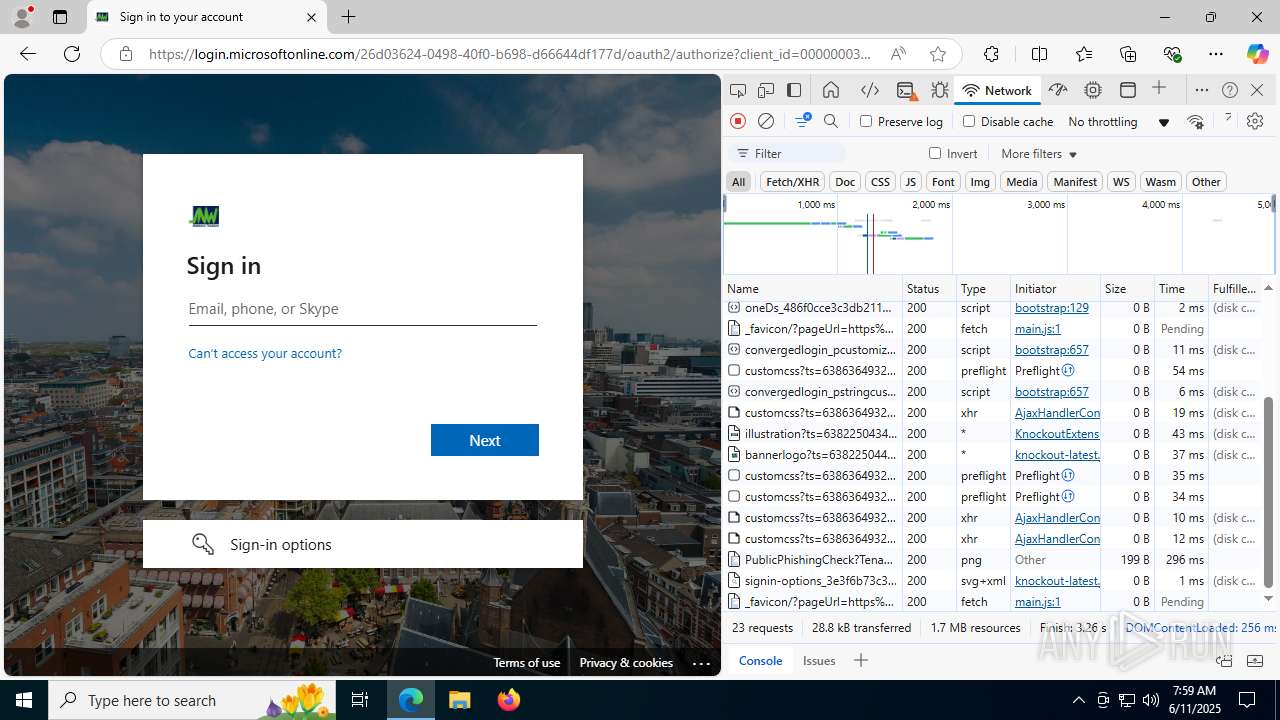Image resolution: width=1280 pixels, height=720 pixels.
Task: Open Sign-in options
Action: [x=363, y=544]
